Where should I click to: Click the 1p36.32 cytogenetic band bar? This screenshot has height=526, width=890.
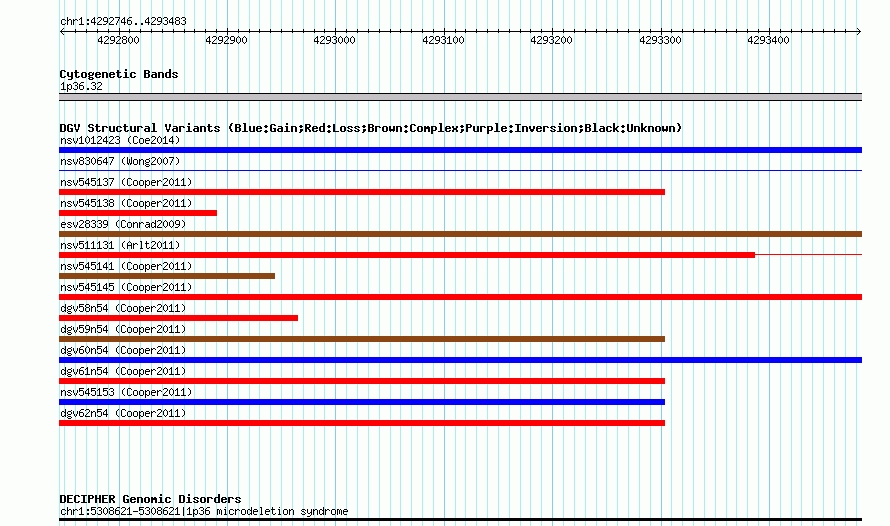[460, 97]
